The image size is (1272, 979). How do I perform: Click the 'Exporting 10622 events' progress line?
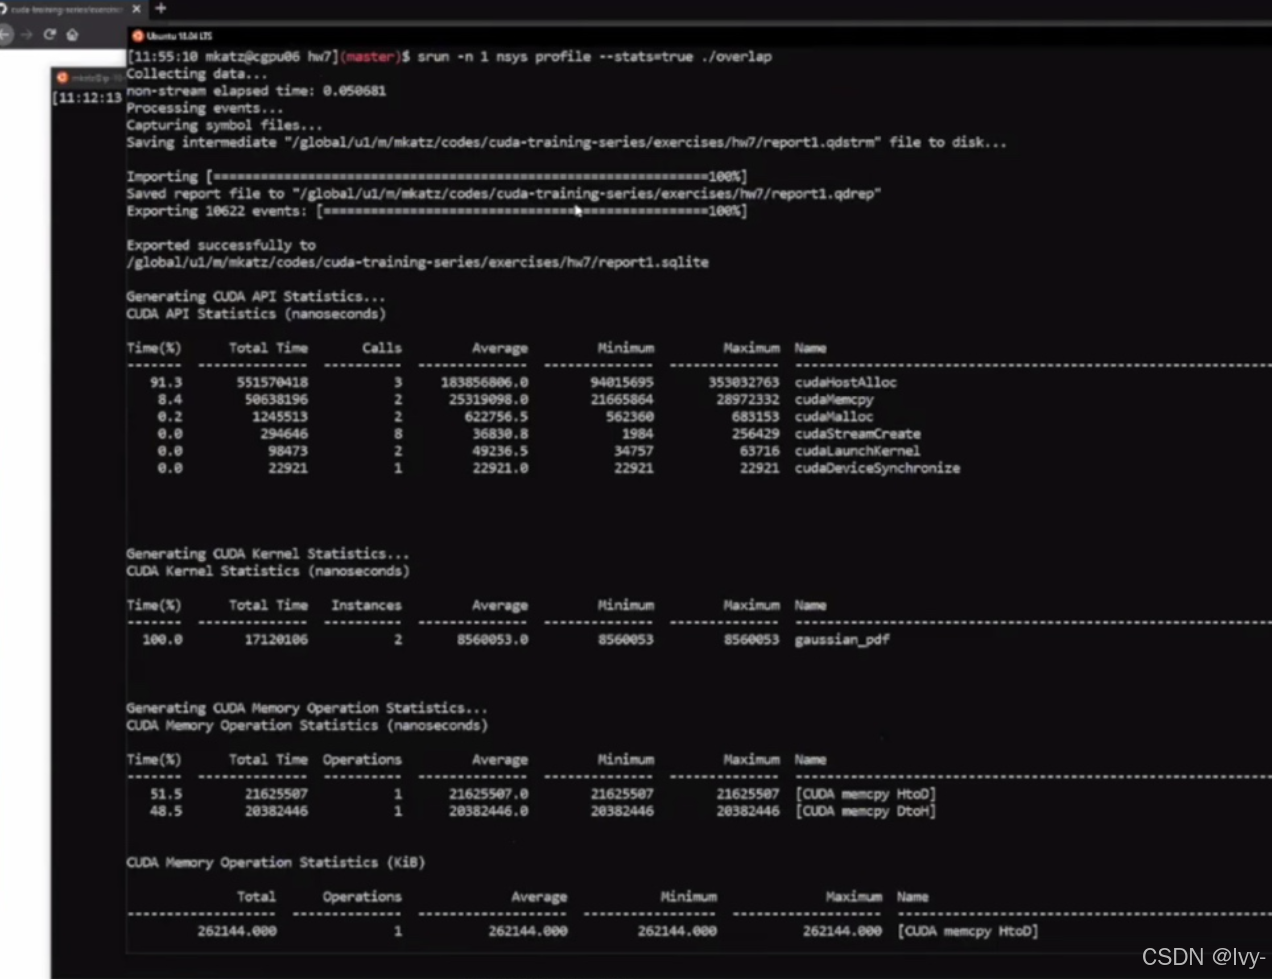(437, 211)
